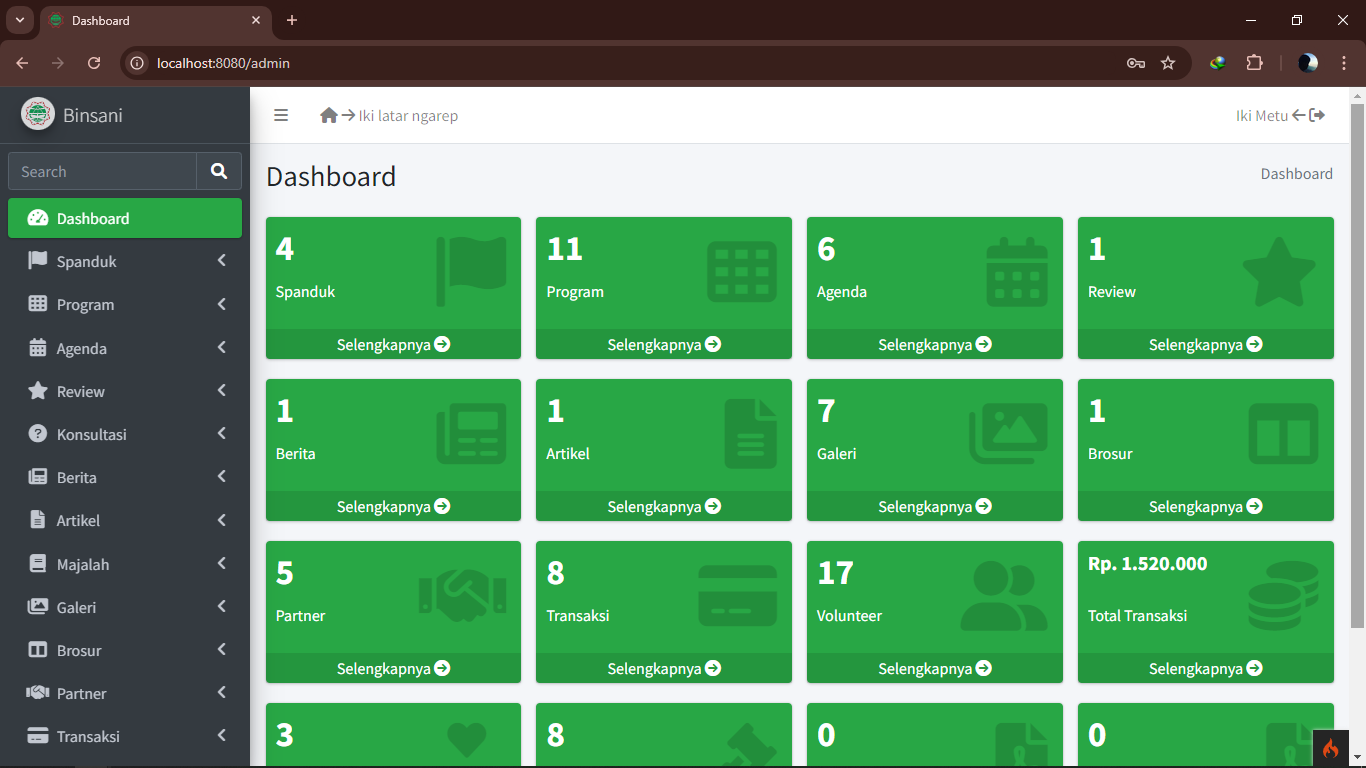Click the magnifier search button in sidebar
This screenshot has width=1366, height=768.
(x=219, y=171)
